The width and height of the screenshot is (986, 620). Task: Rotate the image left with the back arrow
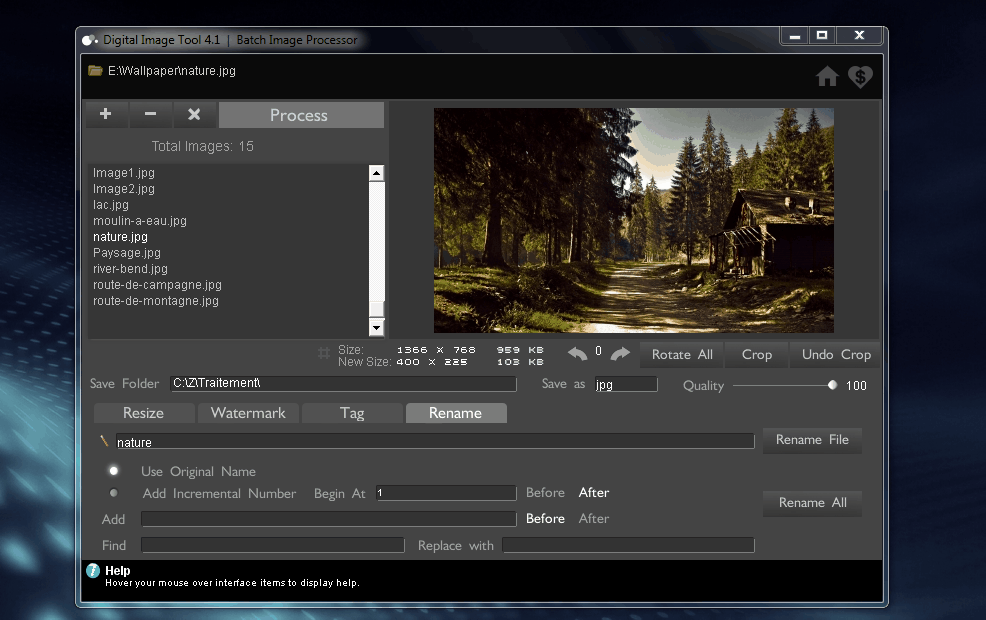(577, 354)
